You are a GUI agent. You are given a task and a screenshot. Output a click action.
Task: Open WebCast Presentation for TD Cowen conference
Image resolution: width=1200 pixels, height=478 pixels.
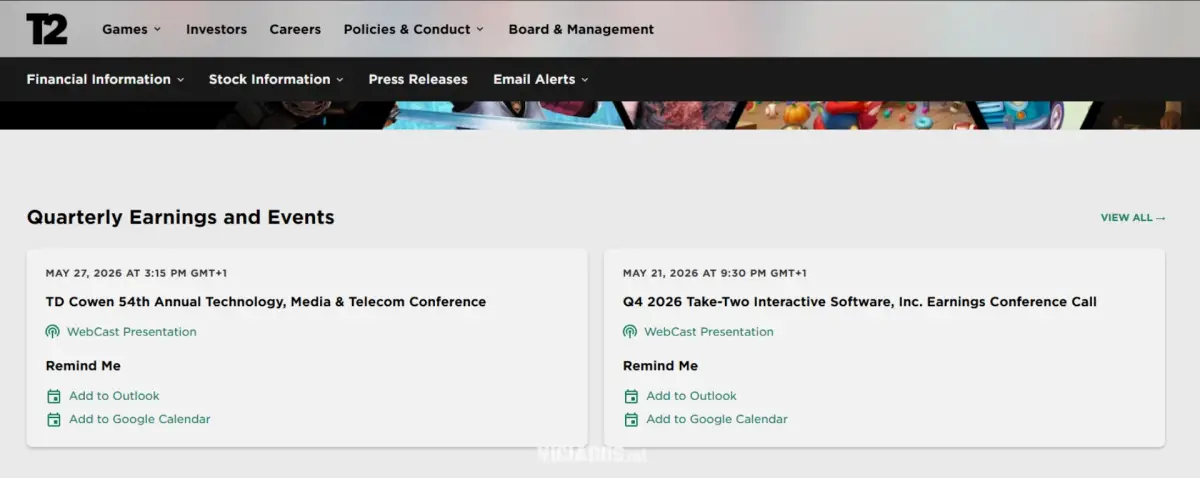pos(132,332)
